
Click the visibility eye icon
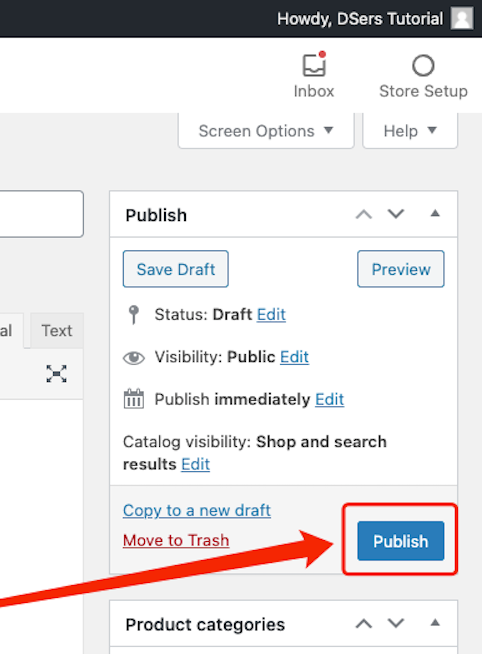click(133, 357)
